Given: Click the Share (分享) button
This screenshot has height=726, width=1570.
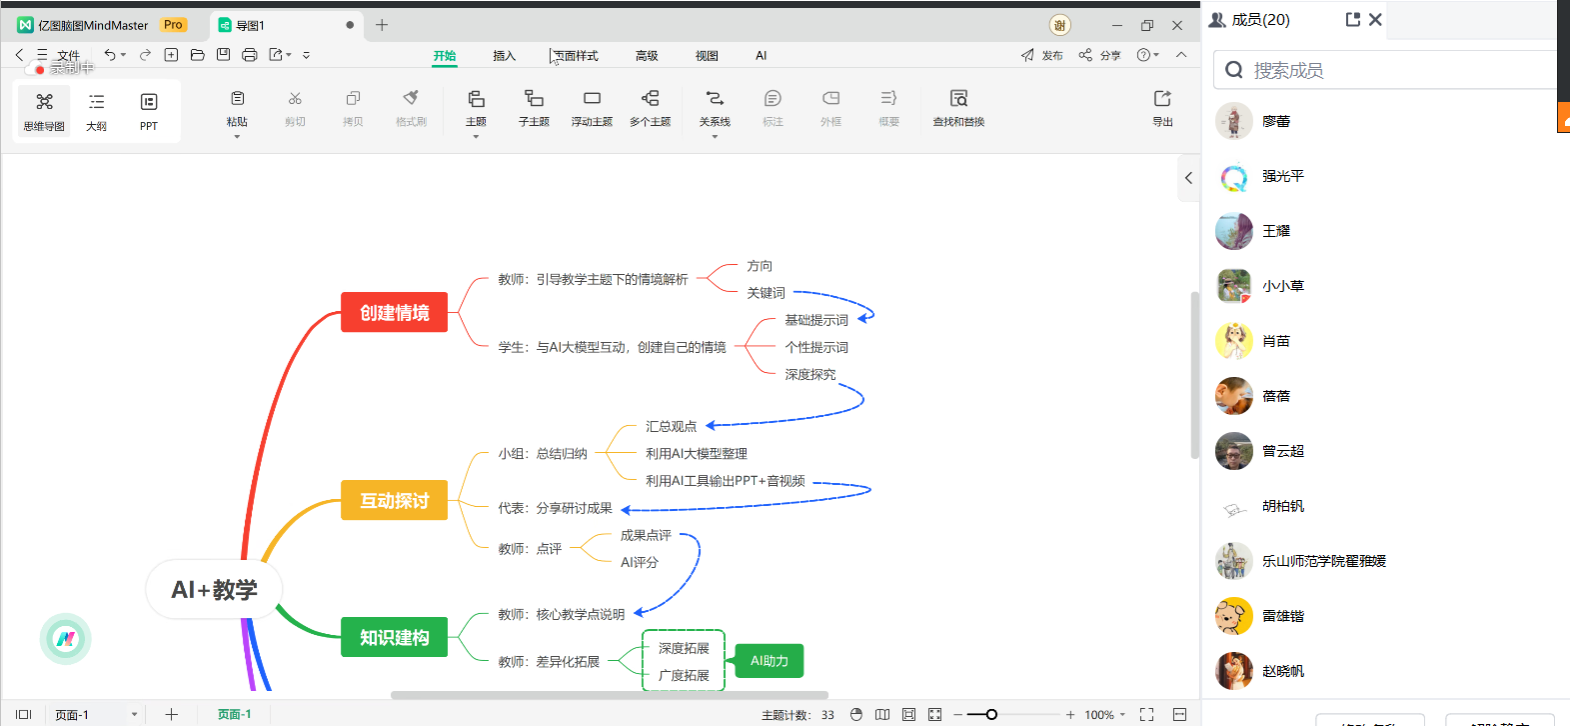Looking at the screenshot, I should tap(1100, 56).
